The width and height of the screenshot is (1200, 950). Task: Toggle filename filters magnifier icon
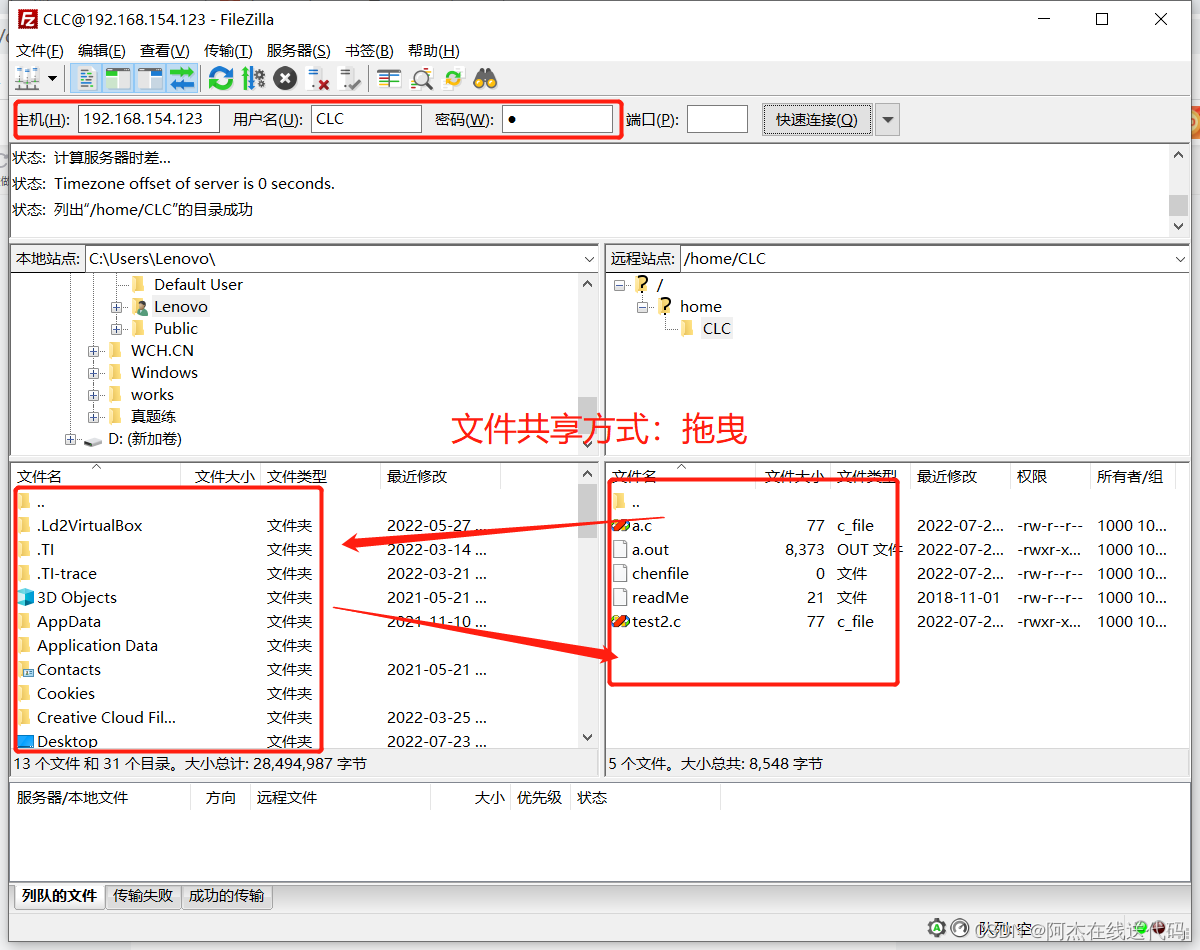[422, 78]
